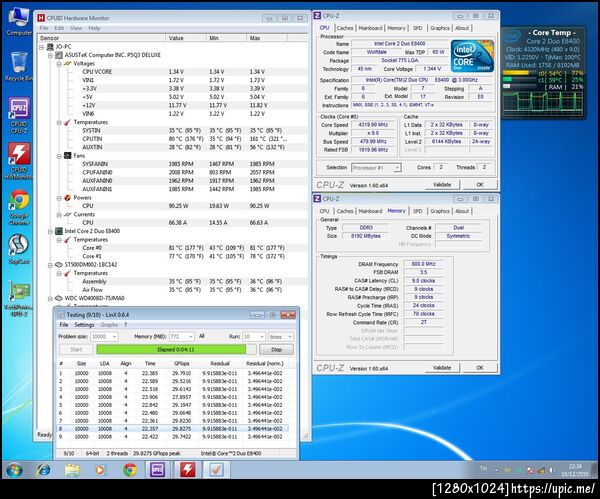Image resolution: width=600 pixels, height=499 pixels.
Task: Collapse the Intel Core 2 Duo E8400 node
Action: (50, 231)
